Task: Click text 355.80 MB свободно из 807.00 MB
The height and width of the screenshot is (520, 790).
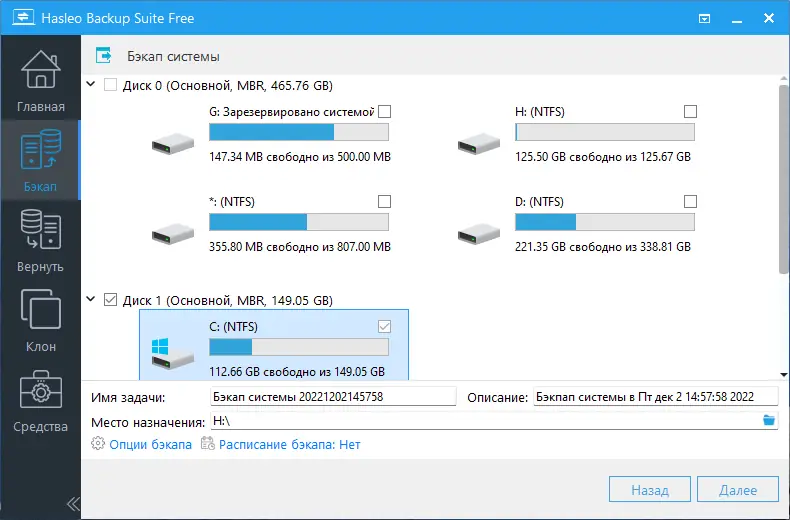Action: click(x=300, y=247)
